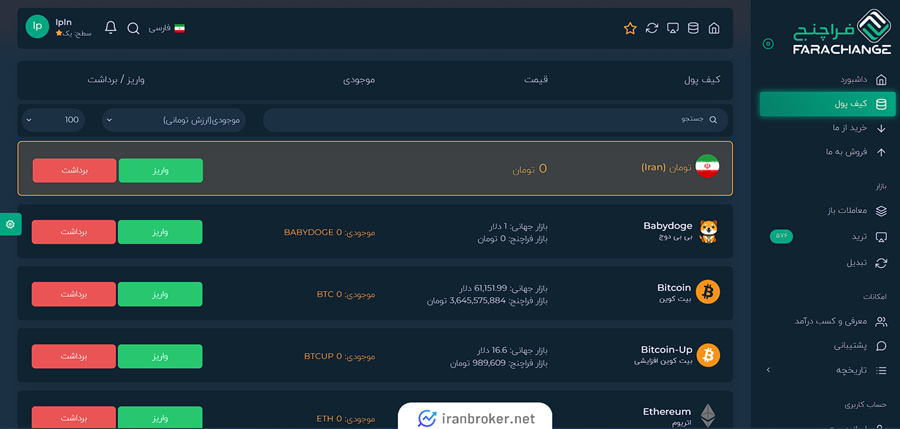
Task: Open معرفی و کسب درآمد in sidebar
Action: [x=841, y=322]
